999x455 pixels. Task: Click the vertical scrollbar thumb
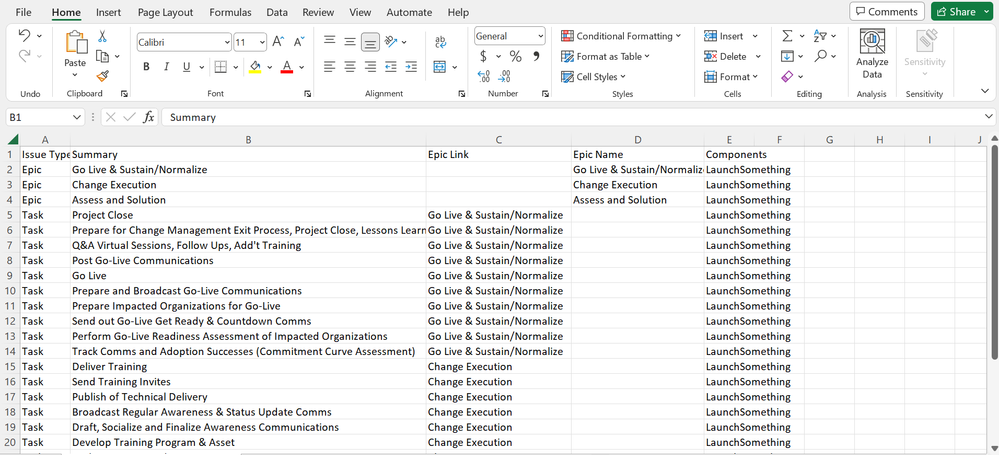pyautogui.click(x=995, y=250)
